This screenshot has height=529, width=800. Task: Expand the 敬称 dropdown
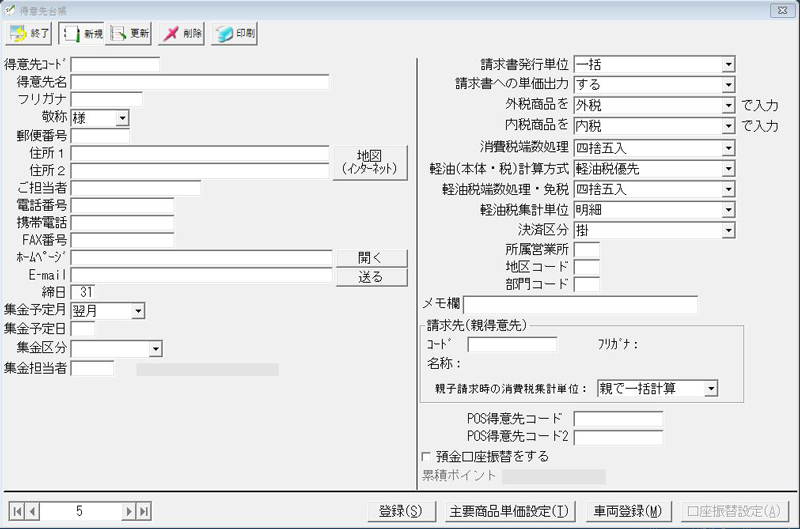pyautogui.click(x=122, y=119)
